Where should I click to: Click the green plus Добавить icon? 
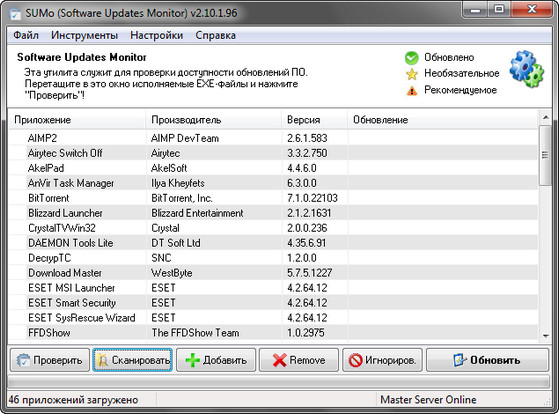pos(193,360)
